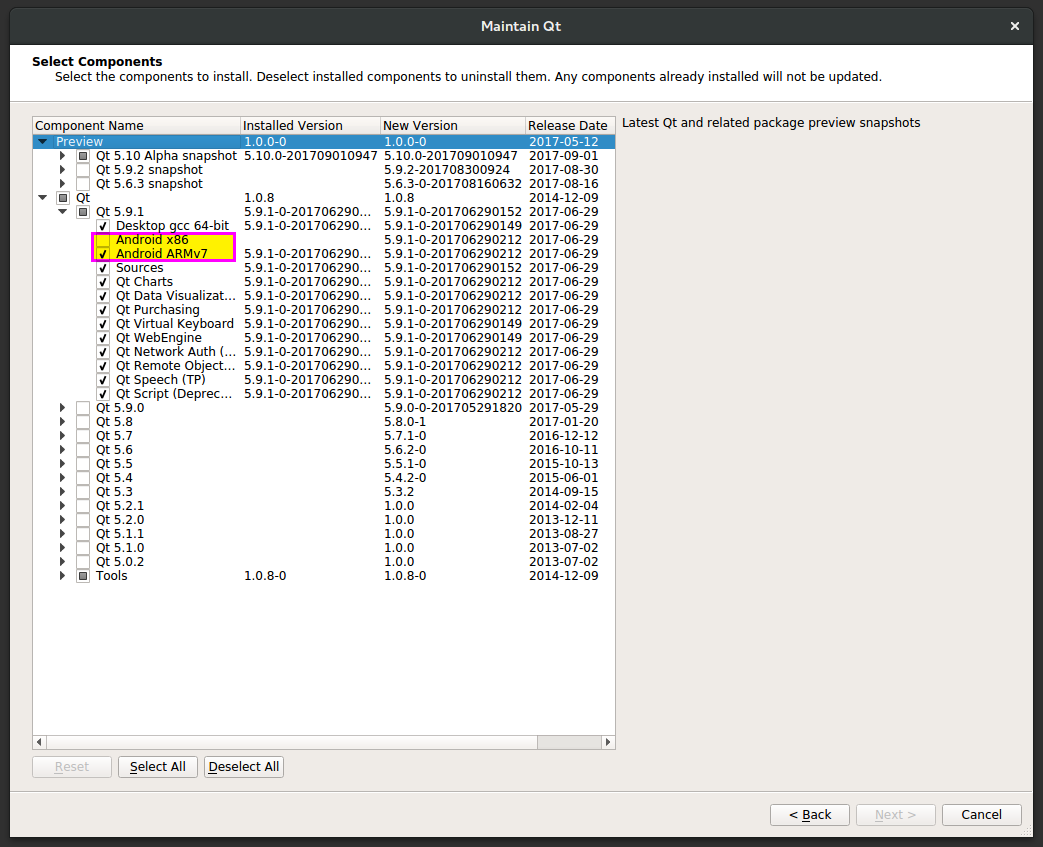Sort by New Version column header
This screenshot has width=1043, height=847.
pyautogui.click(x=452, y=126)
